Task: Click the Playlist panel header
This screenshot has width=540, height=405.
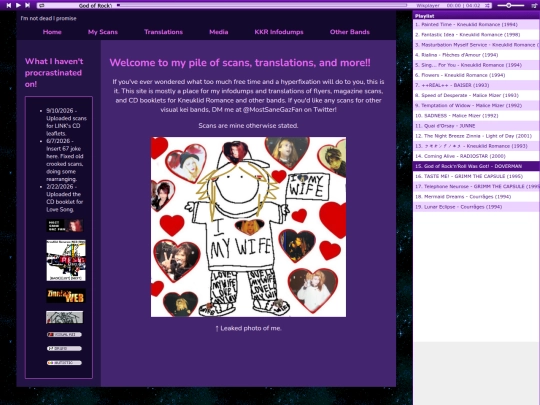Action: [x=476, y=16]
